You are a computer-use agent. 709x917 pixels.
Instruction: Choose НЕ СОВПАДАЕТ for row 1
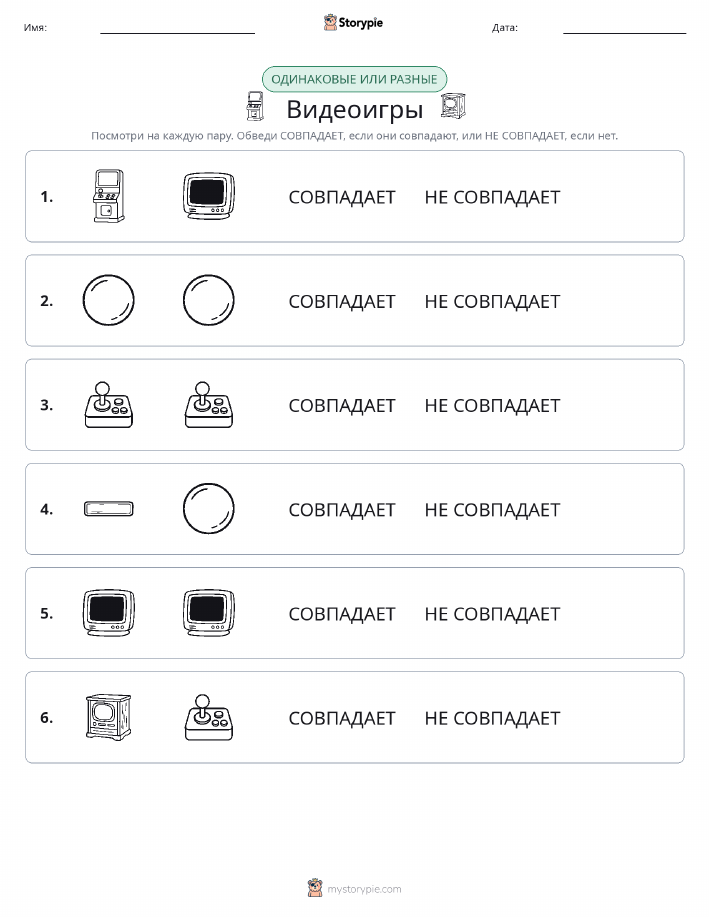click(492, 197)
